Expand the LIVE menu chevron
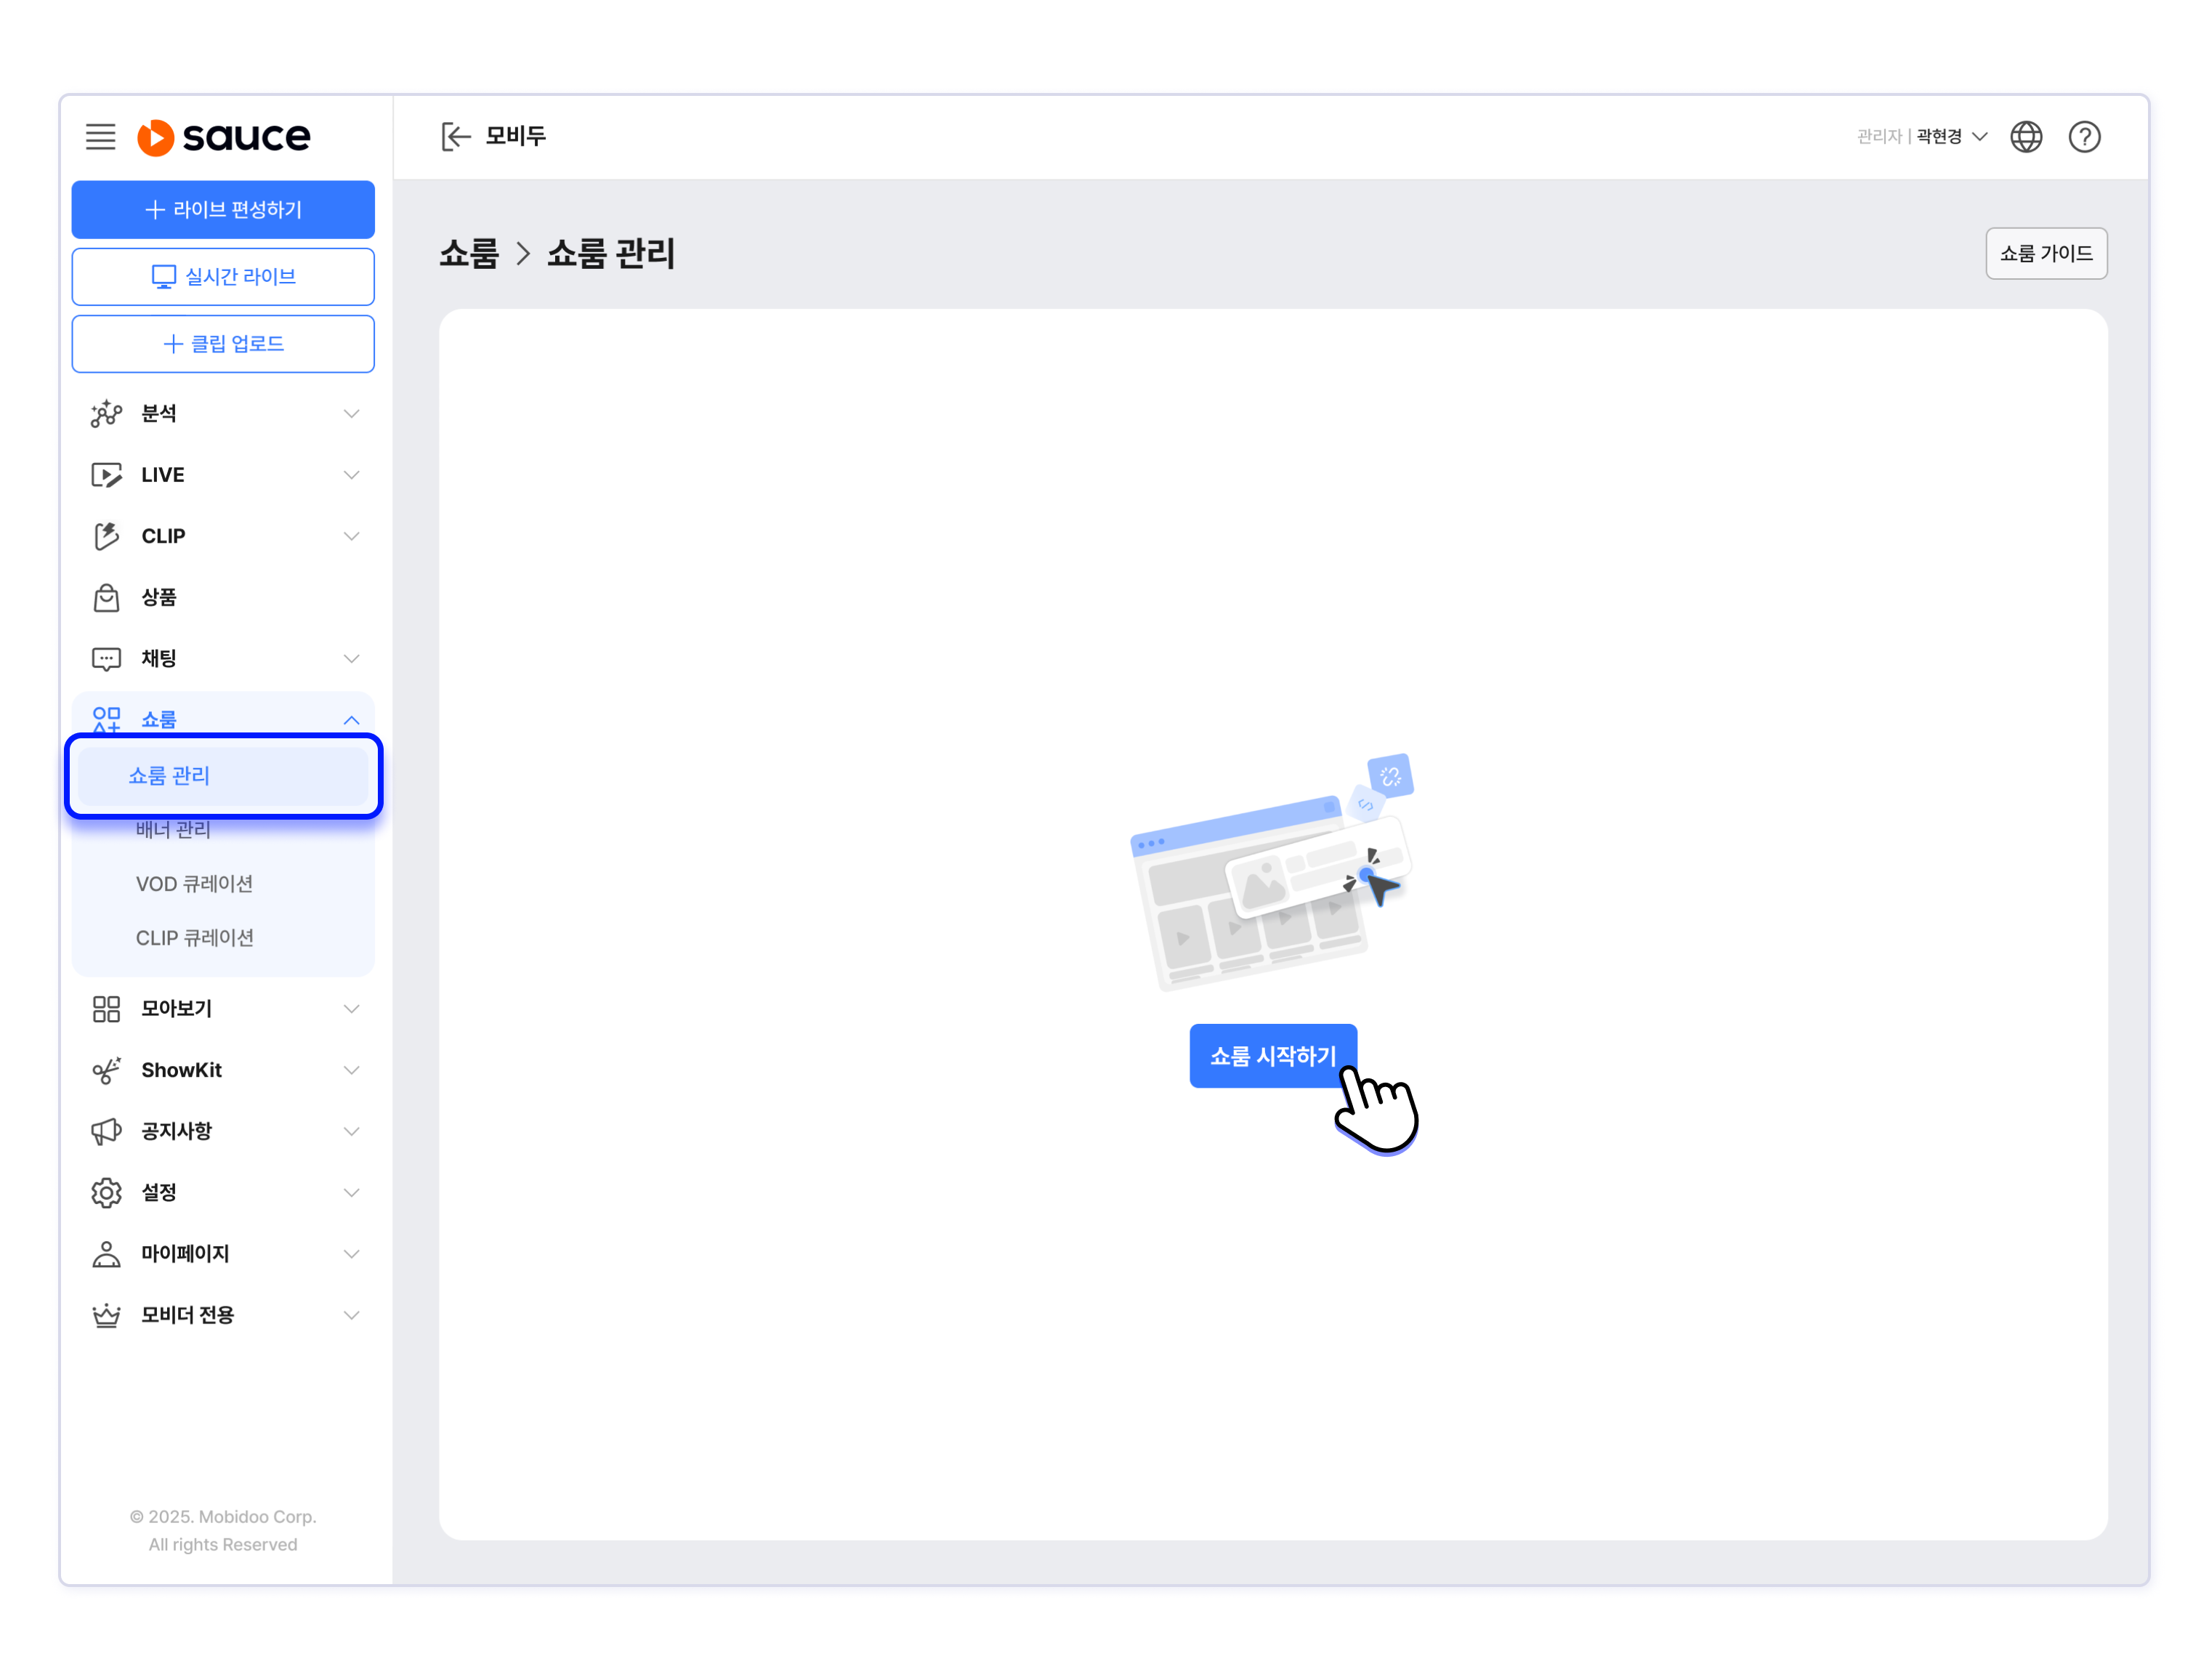 [351, 474]
